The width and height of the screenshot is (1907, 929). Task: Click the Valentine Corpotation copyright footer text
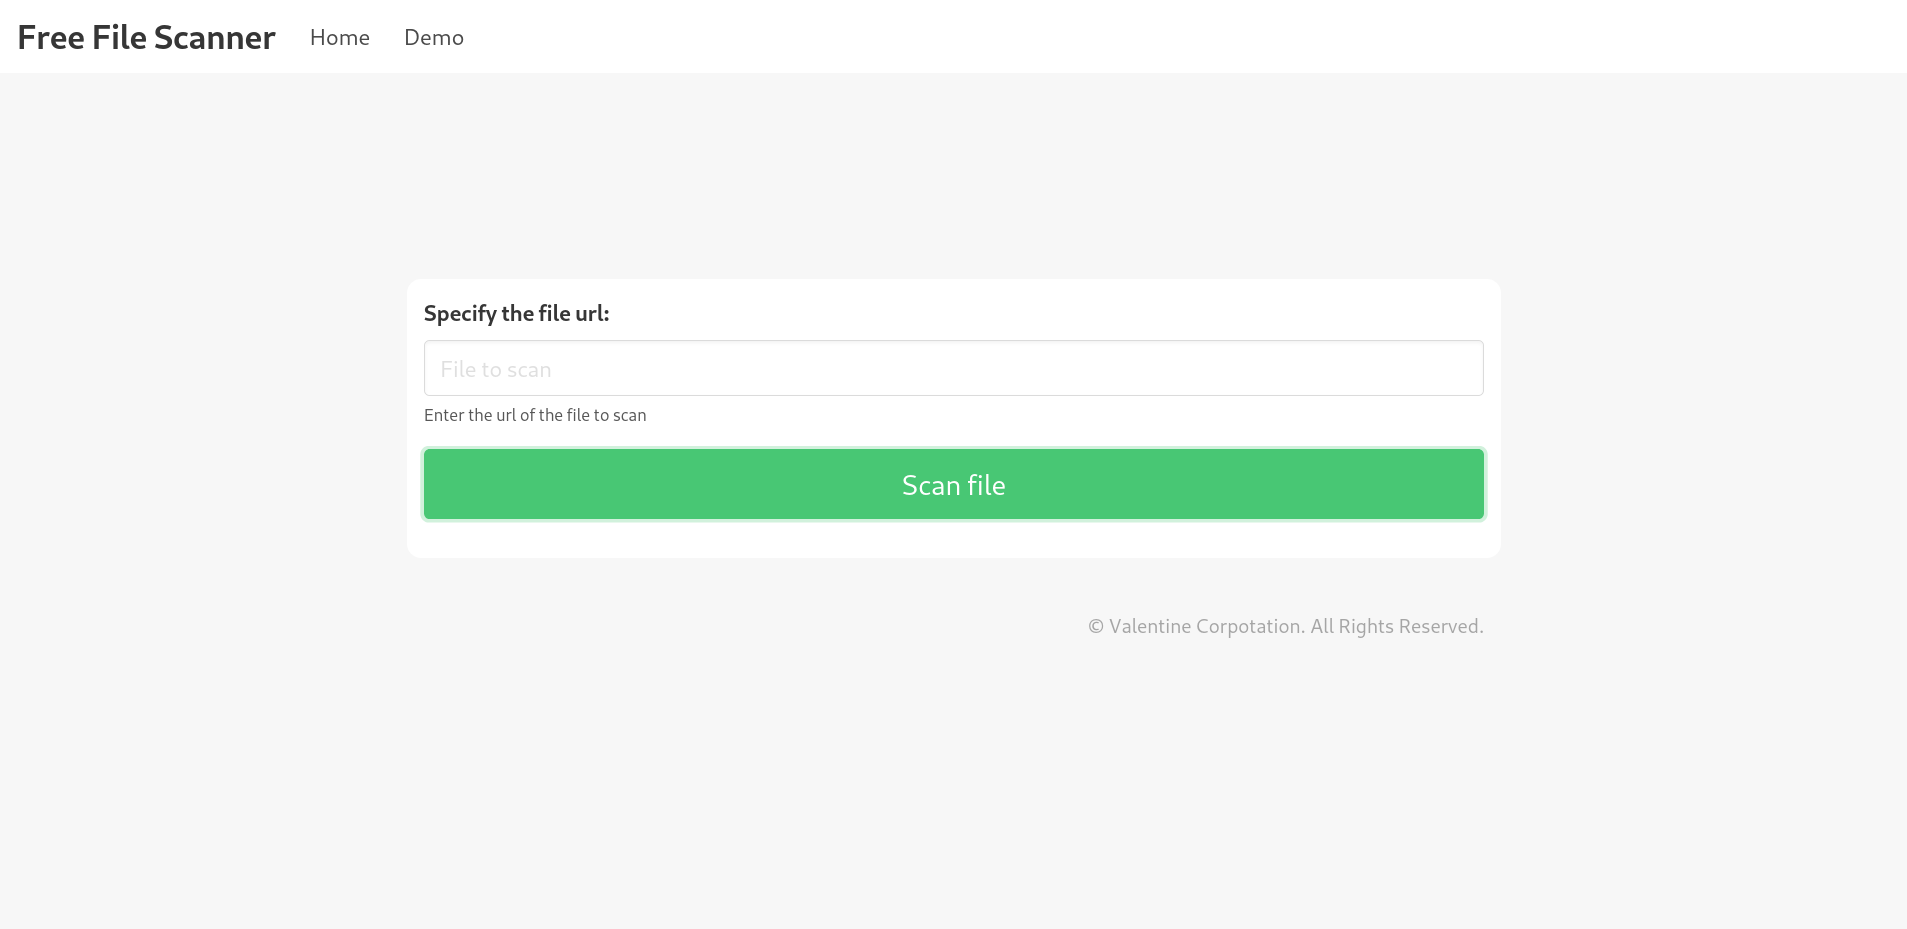click(x=1285, y=626)
